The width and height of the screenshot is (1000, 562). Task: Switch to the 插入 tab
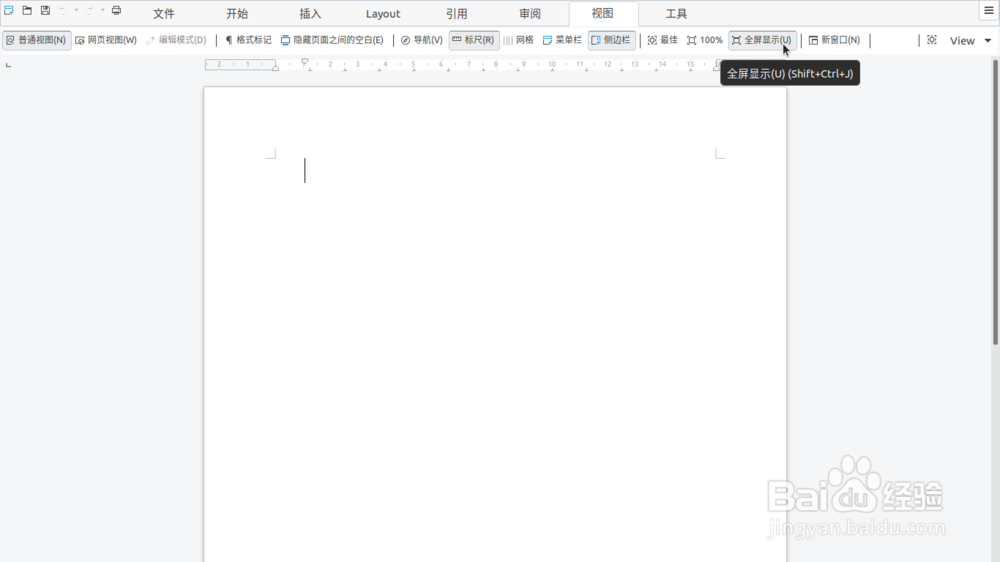point(310,13)
